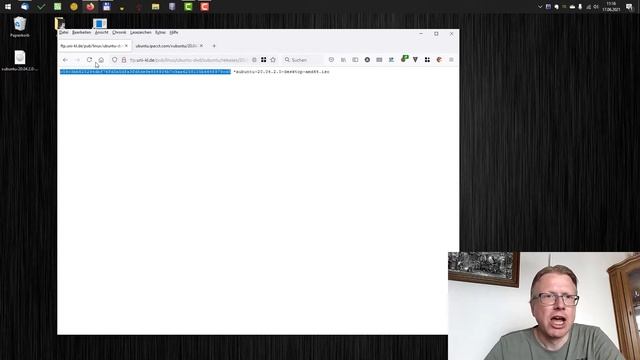The height and width of the screenshot is (360, 640).
Task: Open the Firefox home page button
Action: 101,60
